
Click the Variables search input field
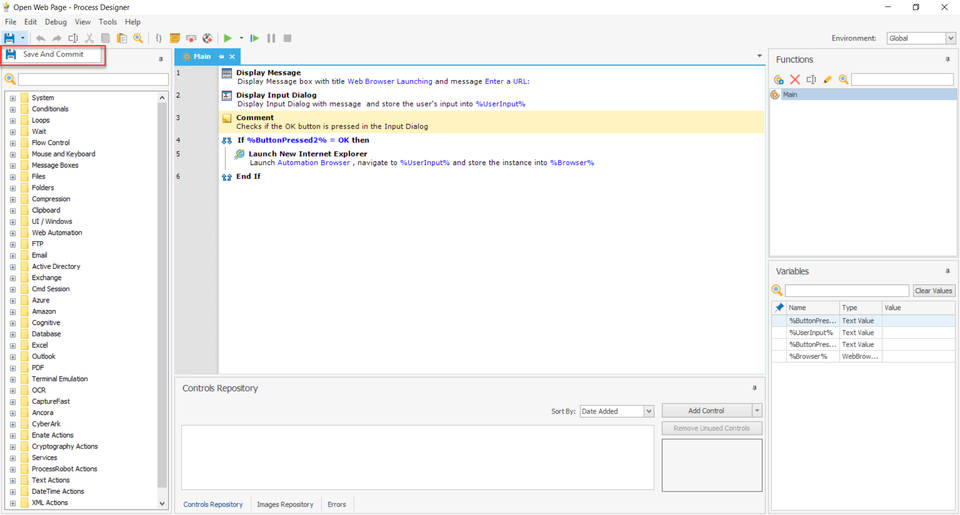coord(847,291)
